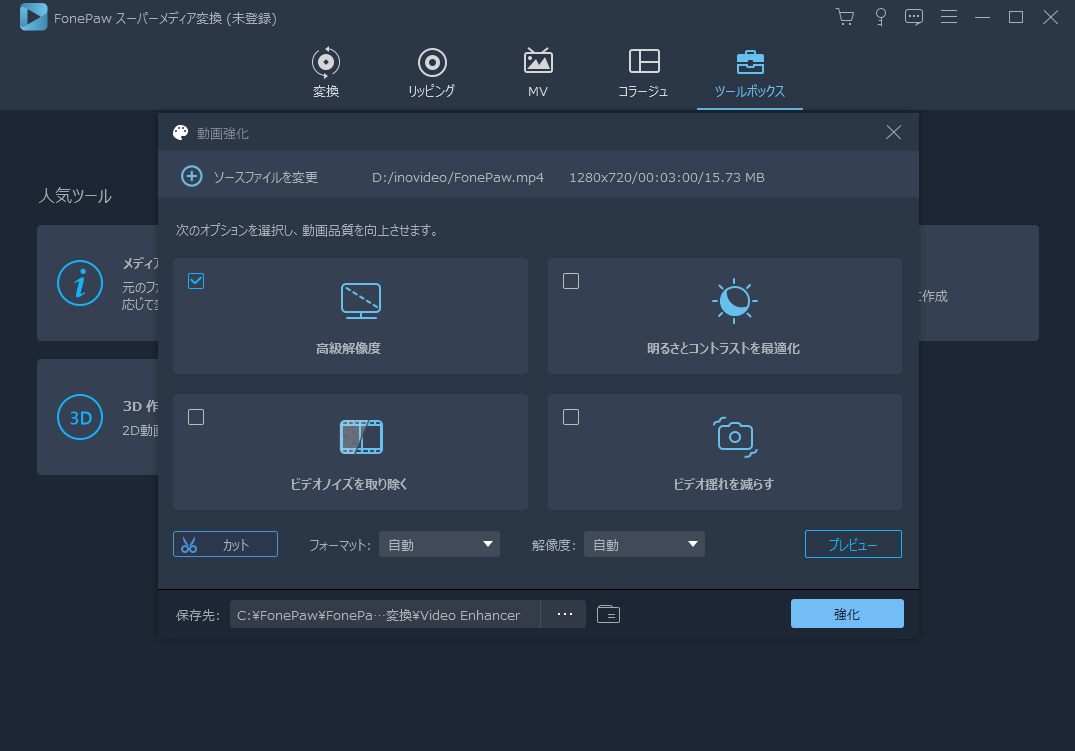Open the feedback chat bubble icon
This screenshot has width=1075, height=751.
pyautogui.click(x=914, y=17)
